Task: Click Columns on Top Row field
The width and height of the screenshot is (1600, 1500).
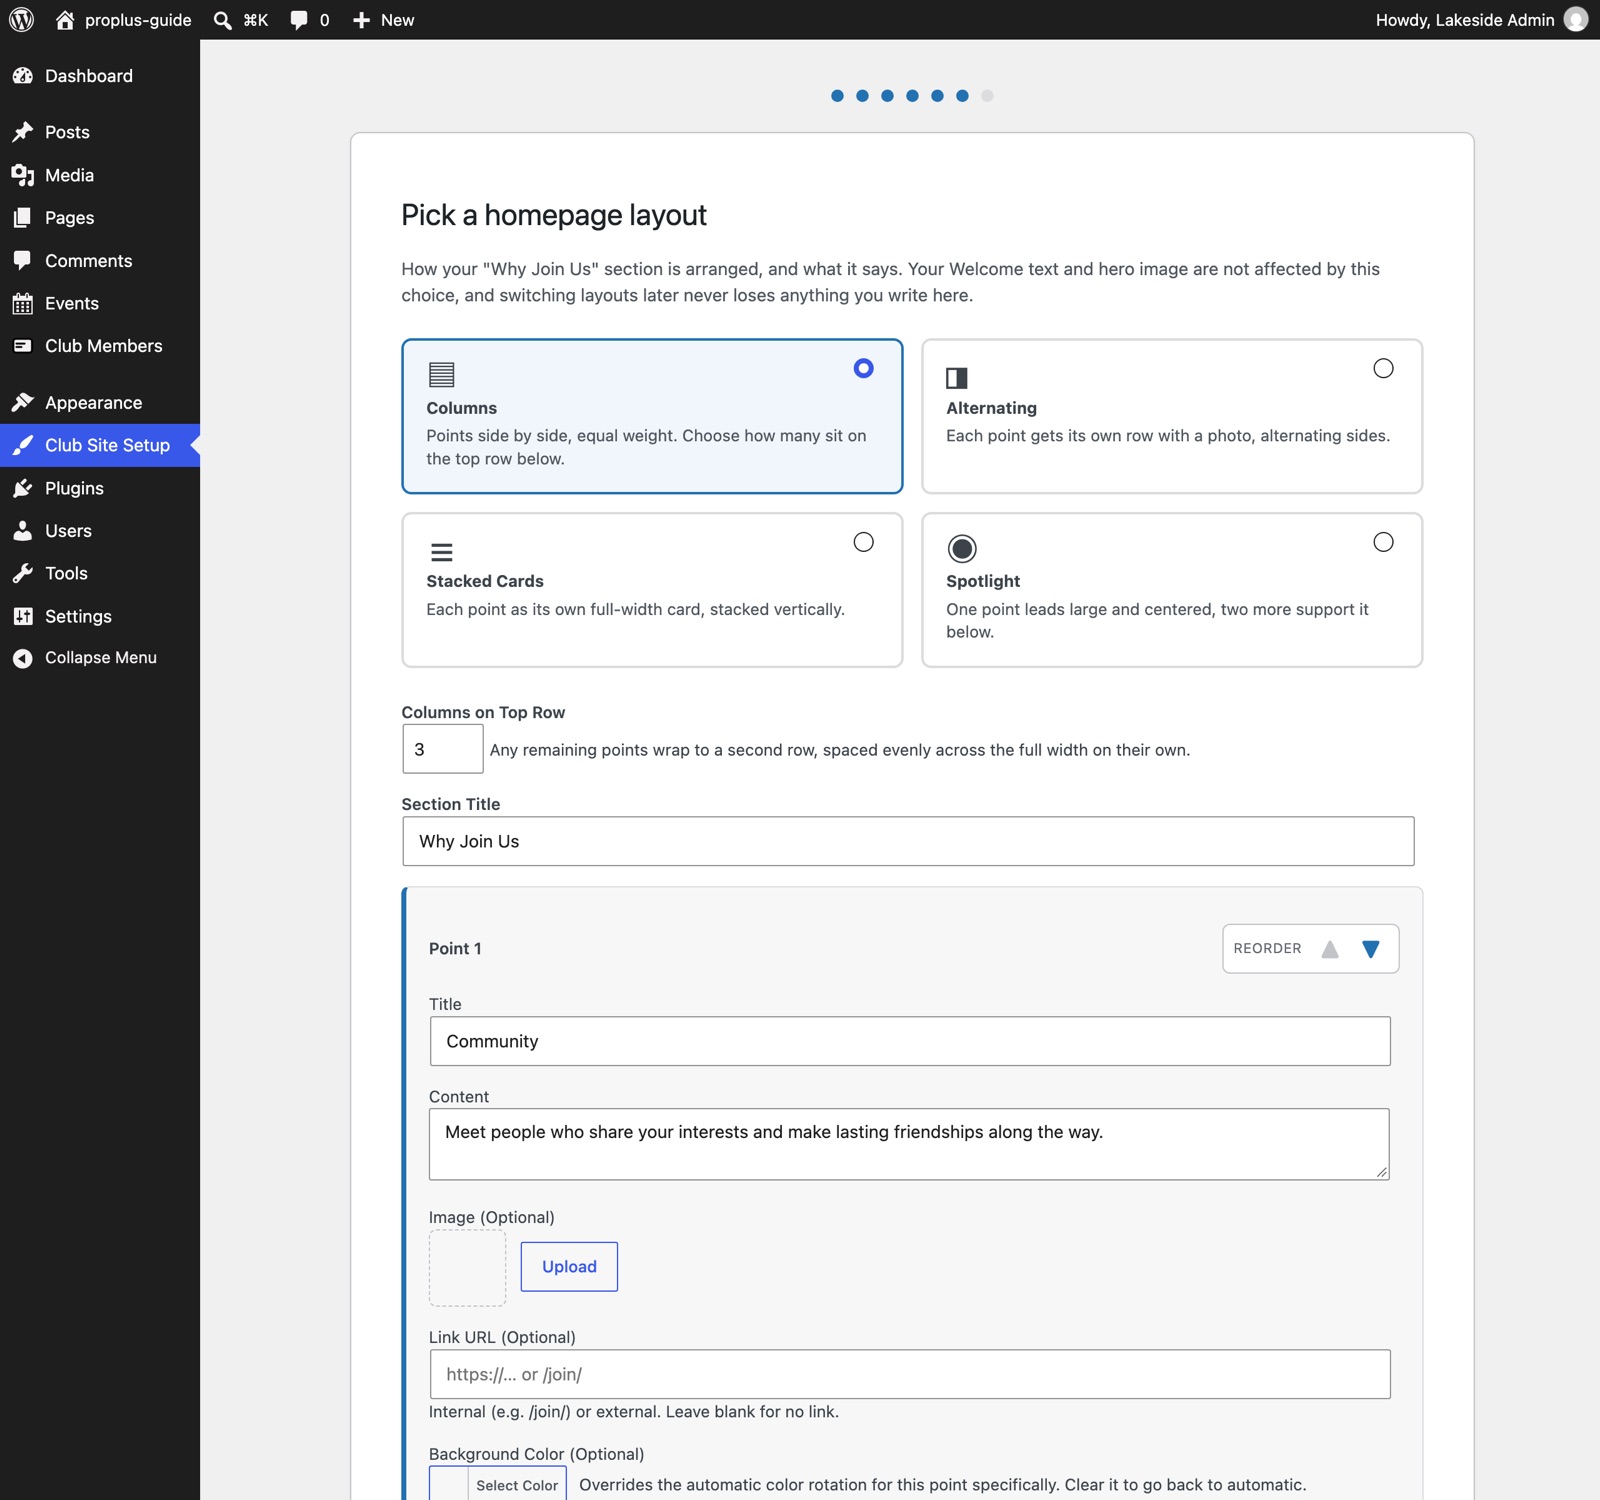Action: (x=443, y=749)
